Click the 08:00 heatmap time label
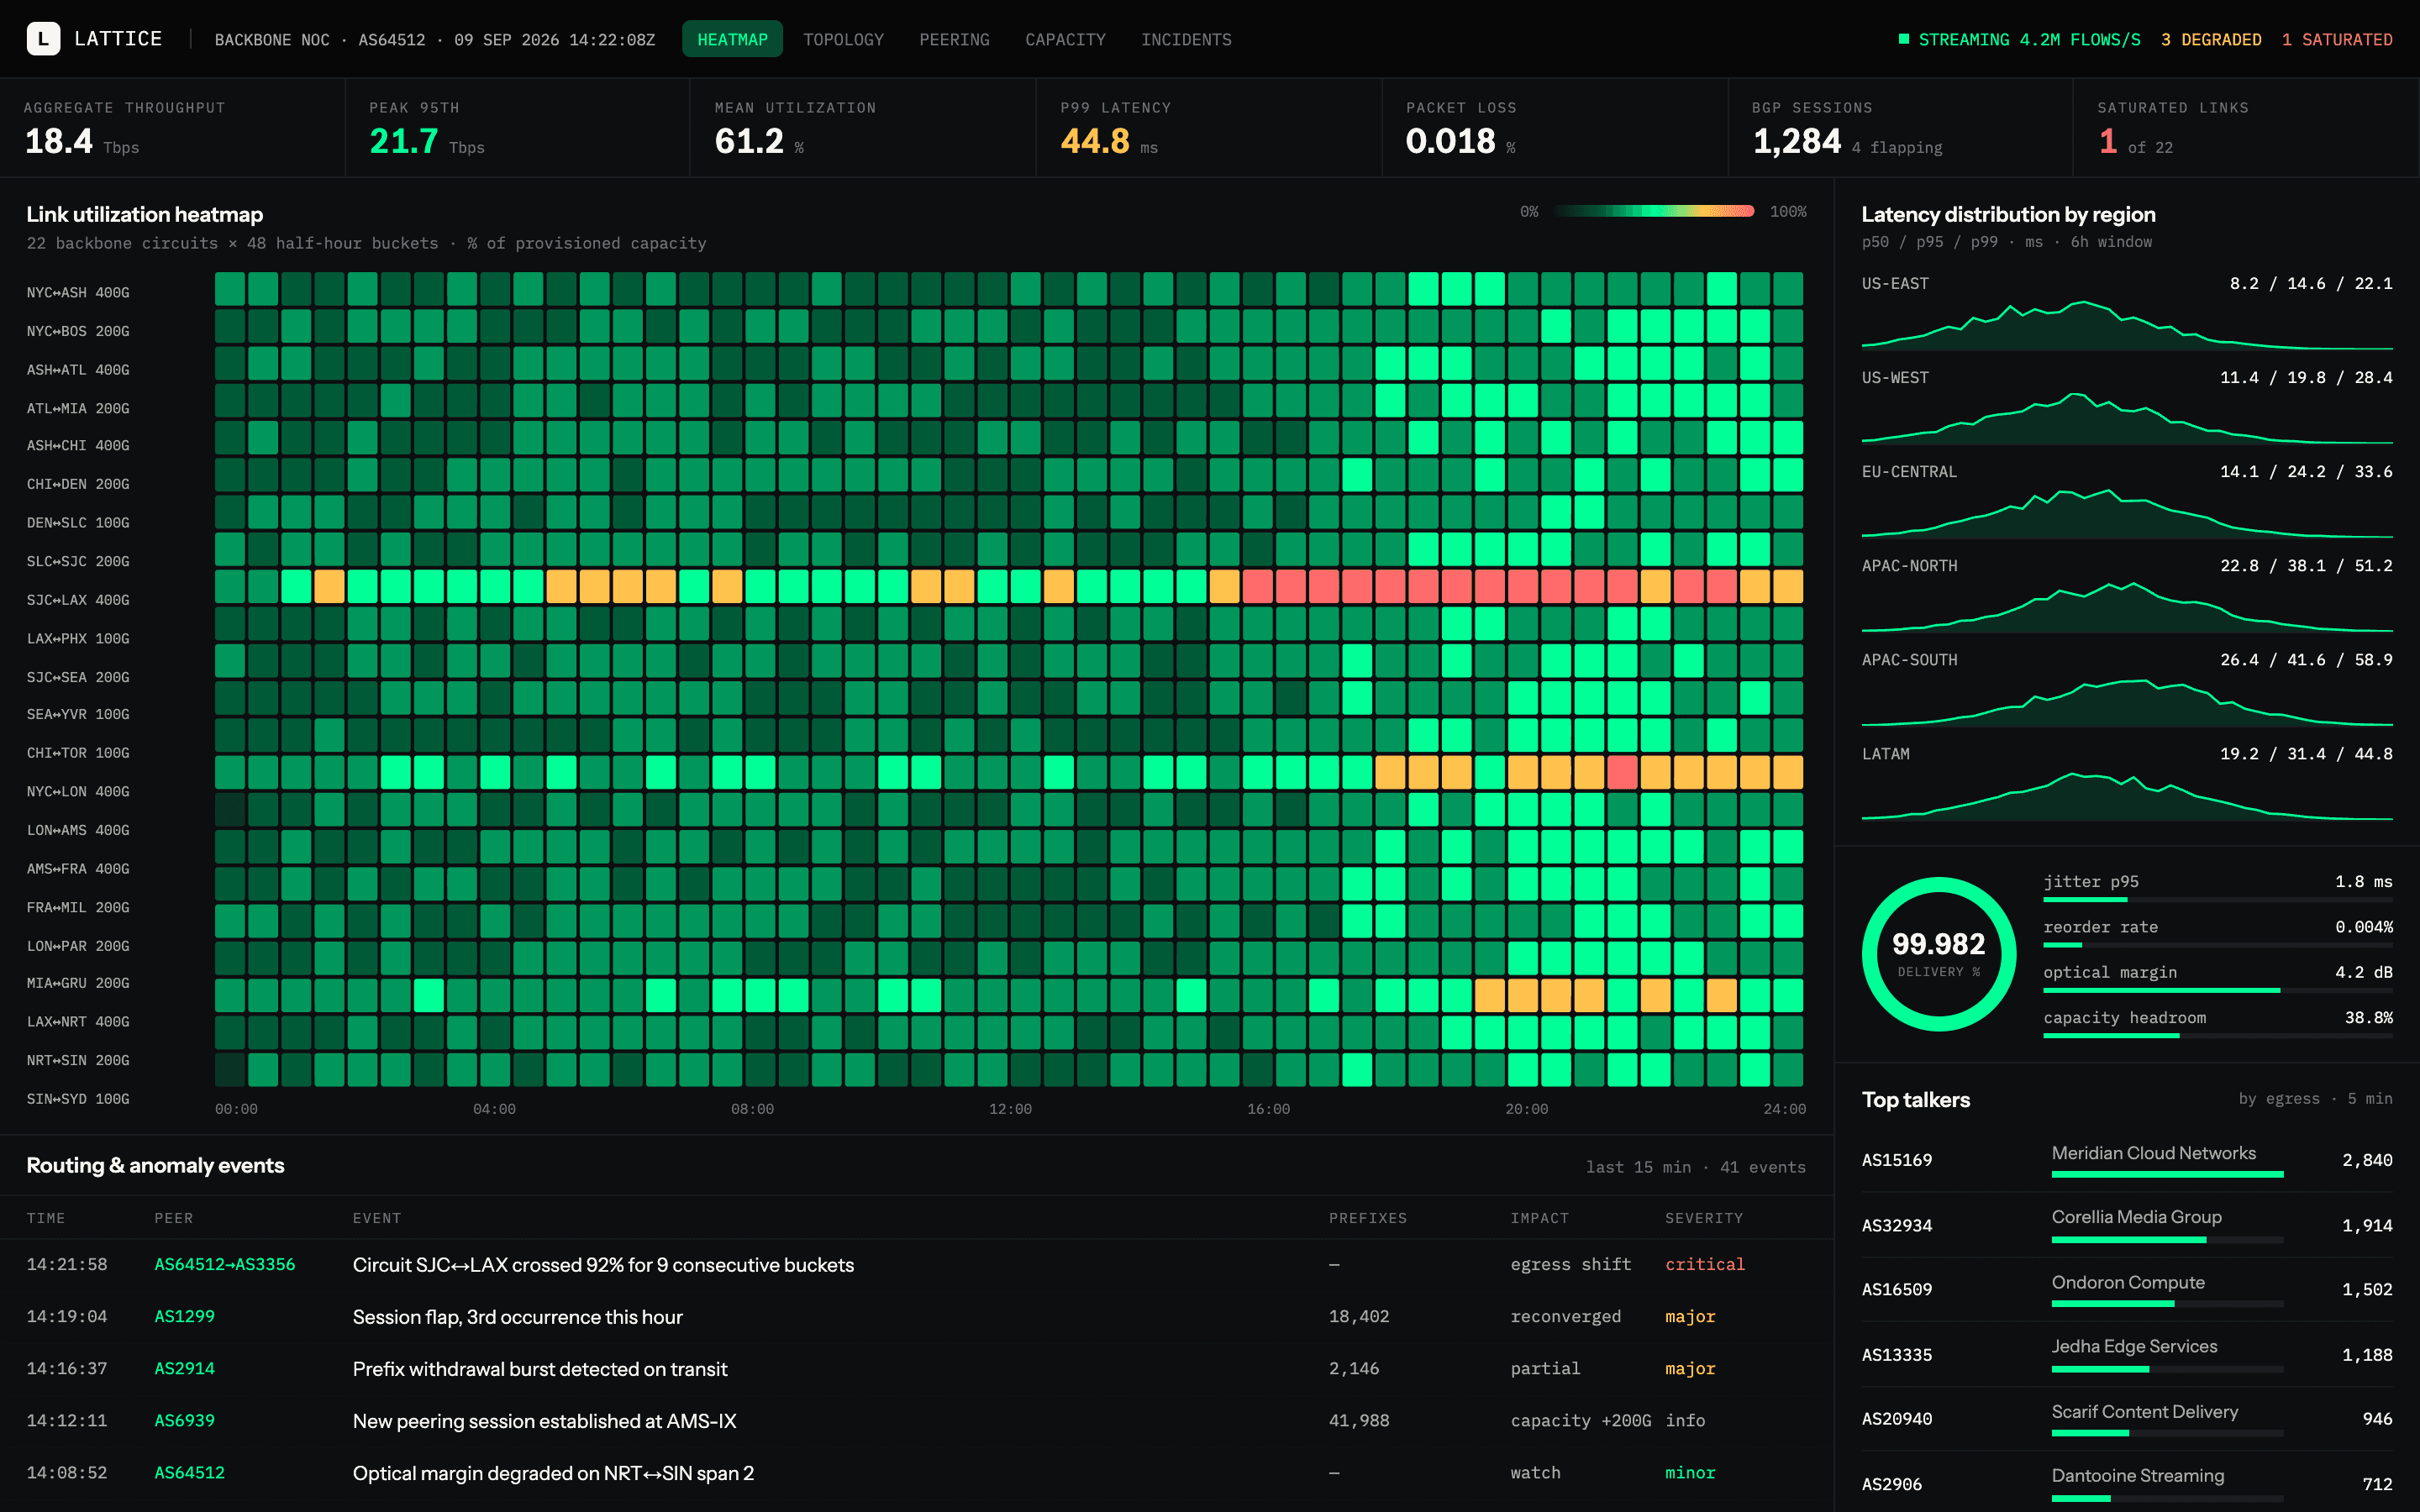 [752, 1108]
